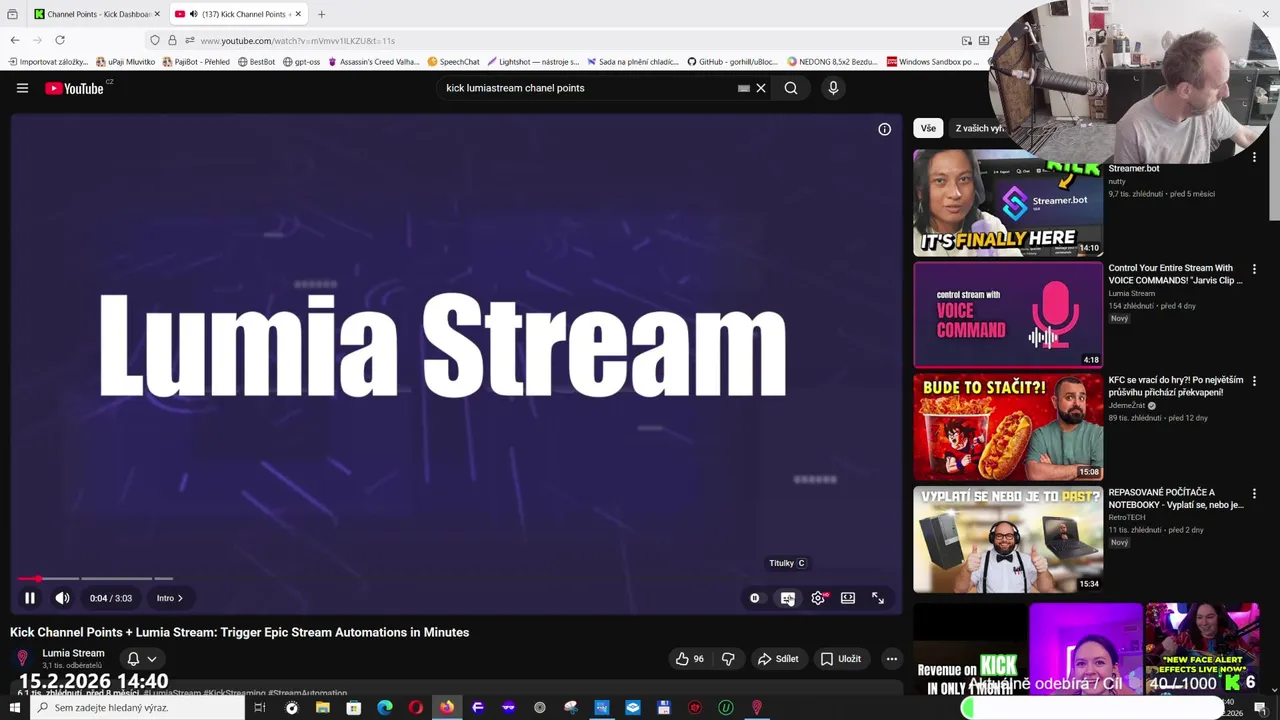The width and height of the screenshot is (1280, 720).
Task: Open Firefox from taskbar
Action: tap(447, 708)
